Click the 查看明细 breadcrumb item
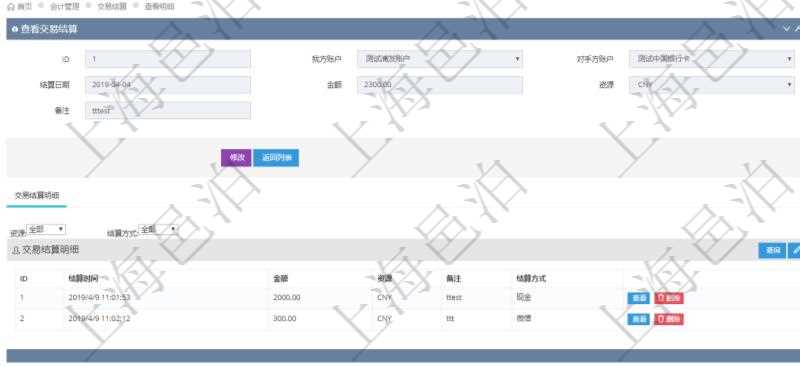The width and height of the screenshot is (800, 366). point(159,7)
